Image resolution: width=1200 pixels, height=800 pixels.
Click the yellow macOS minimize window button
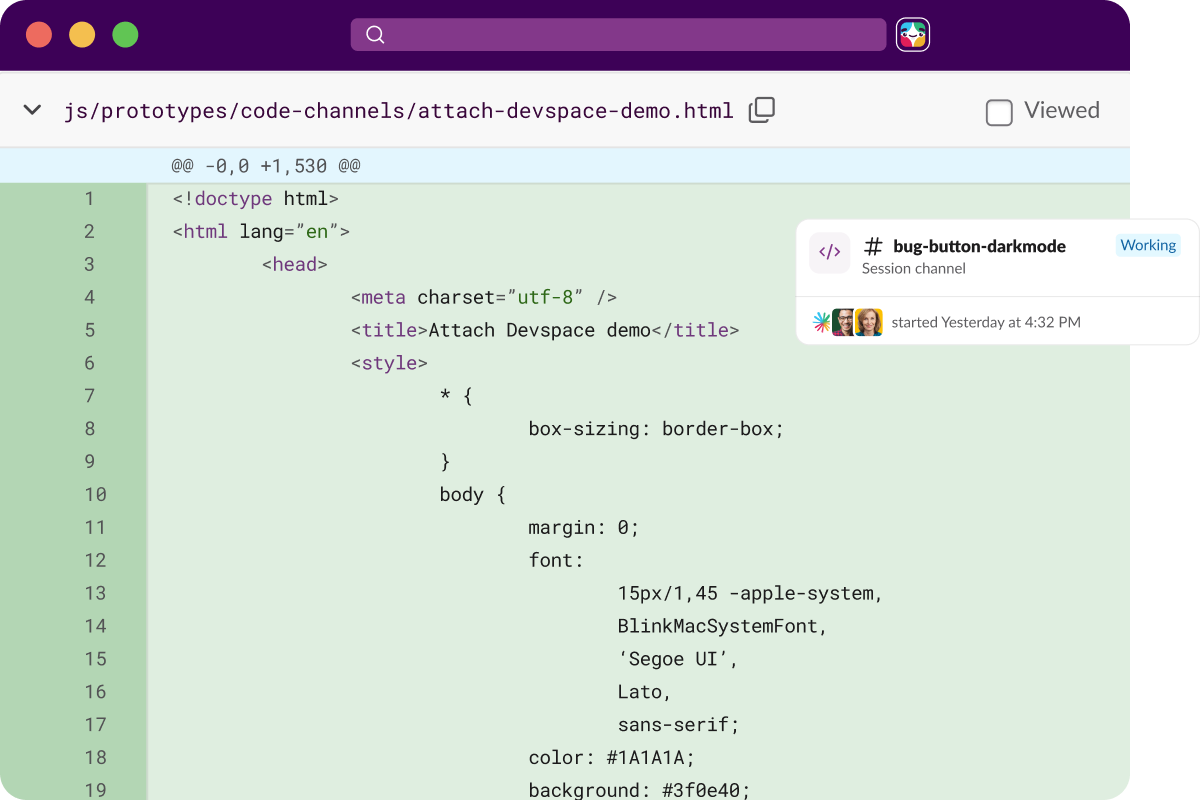click(82, 35)
